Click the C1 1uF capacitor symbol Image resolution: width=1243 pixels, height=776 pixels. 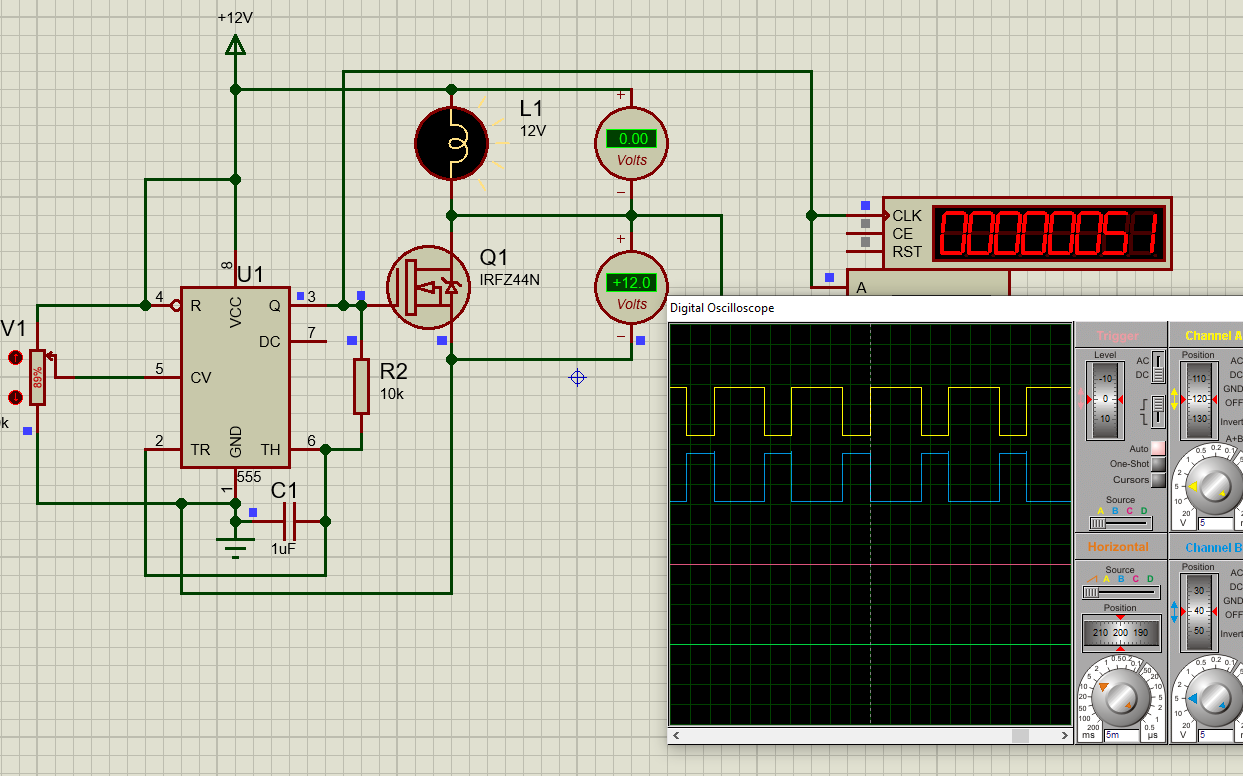pyautogui.click(x=291, y=521)
